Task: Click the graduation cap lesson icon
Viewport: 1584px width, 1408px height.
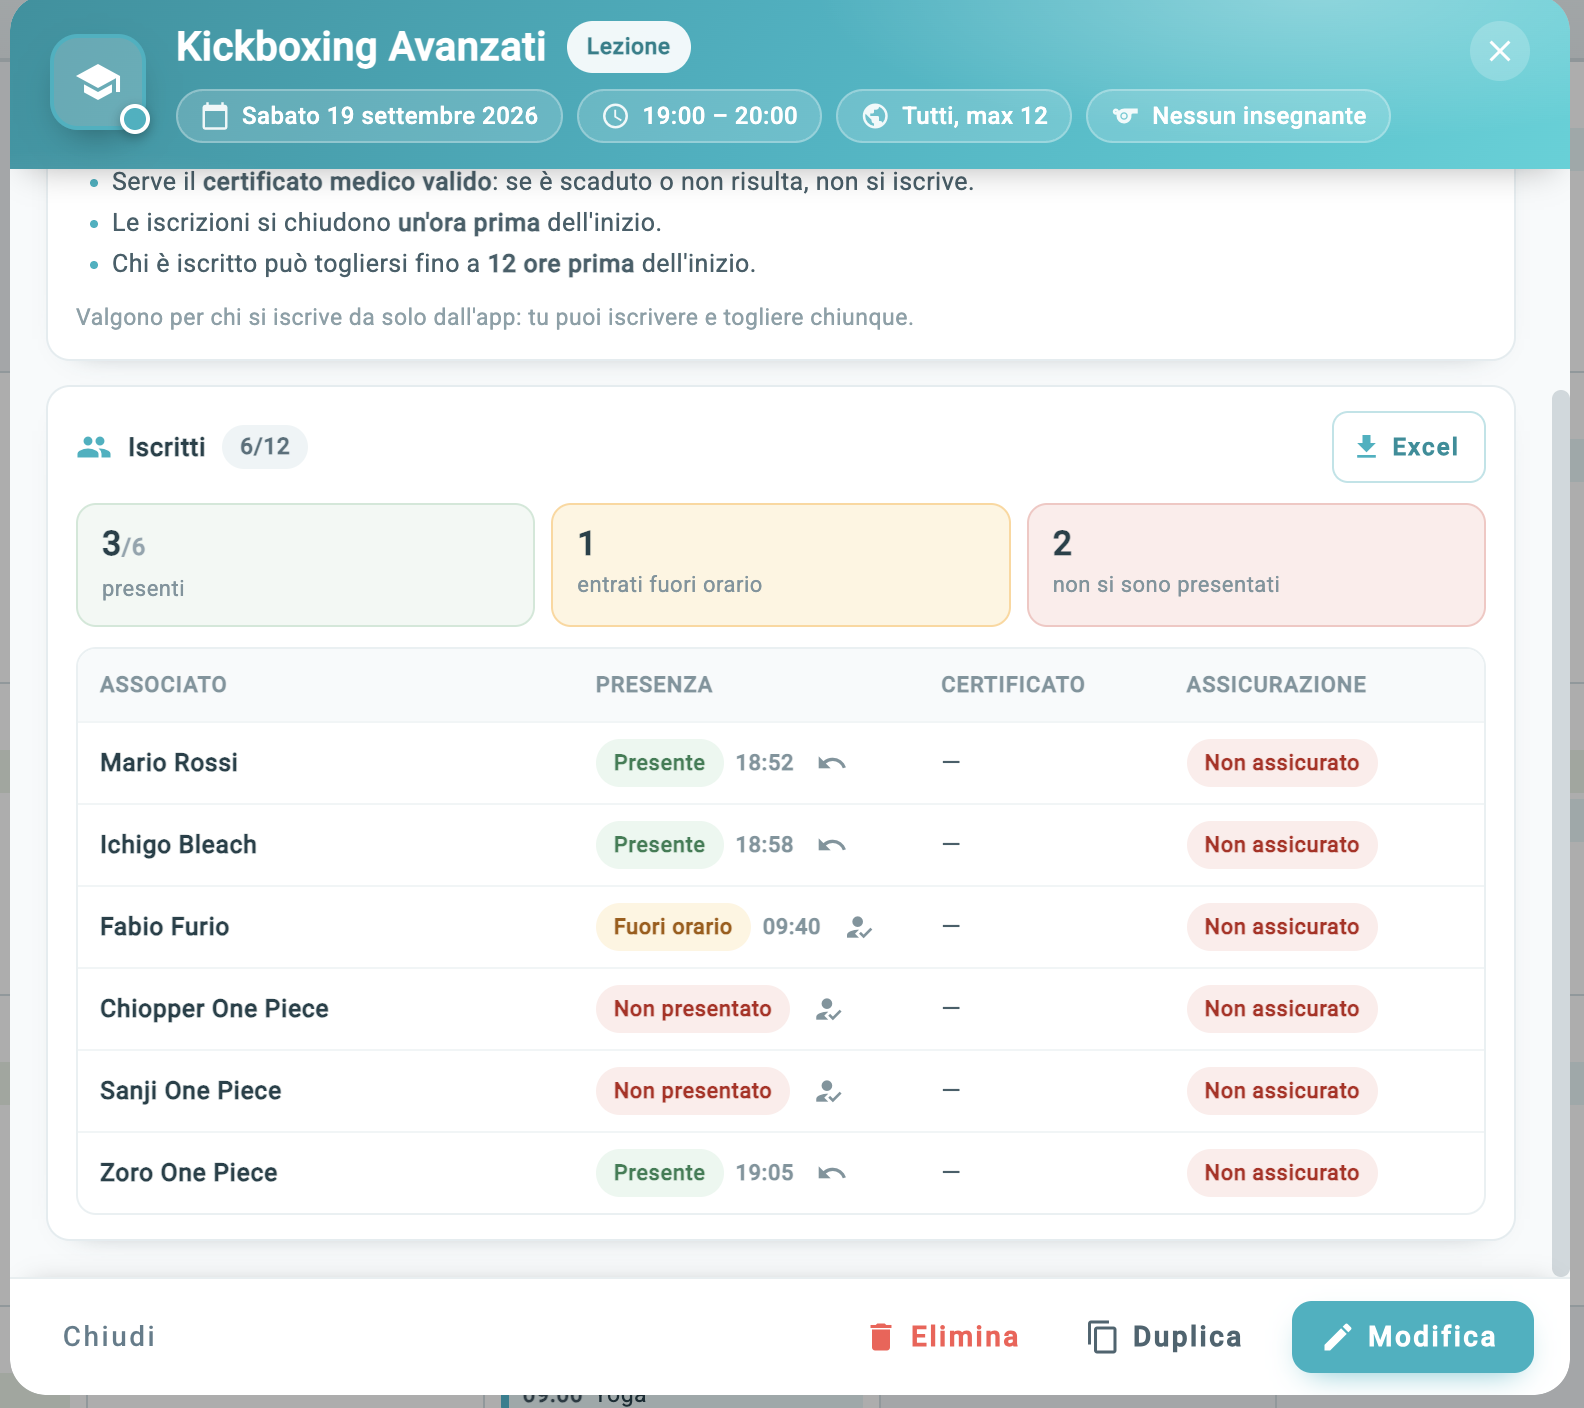Action: point(98,82)
